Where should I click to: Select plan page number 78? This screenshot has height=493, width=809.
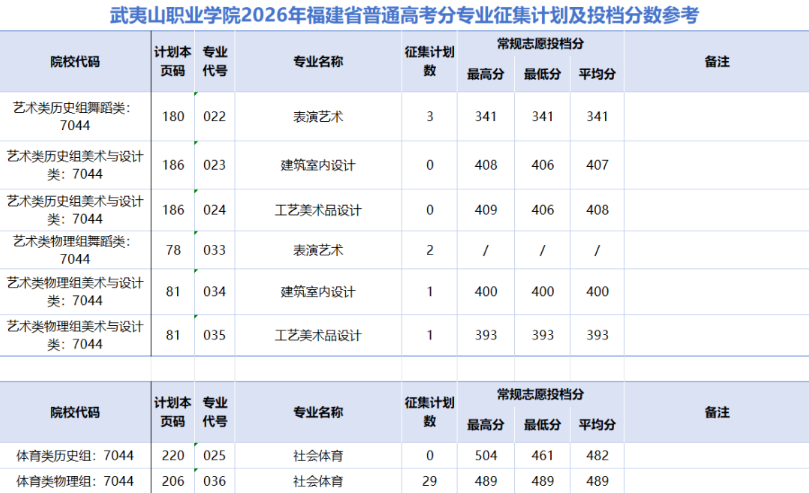(x=173, y=250)
